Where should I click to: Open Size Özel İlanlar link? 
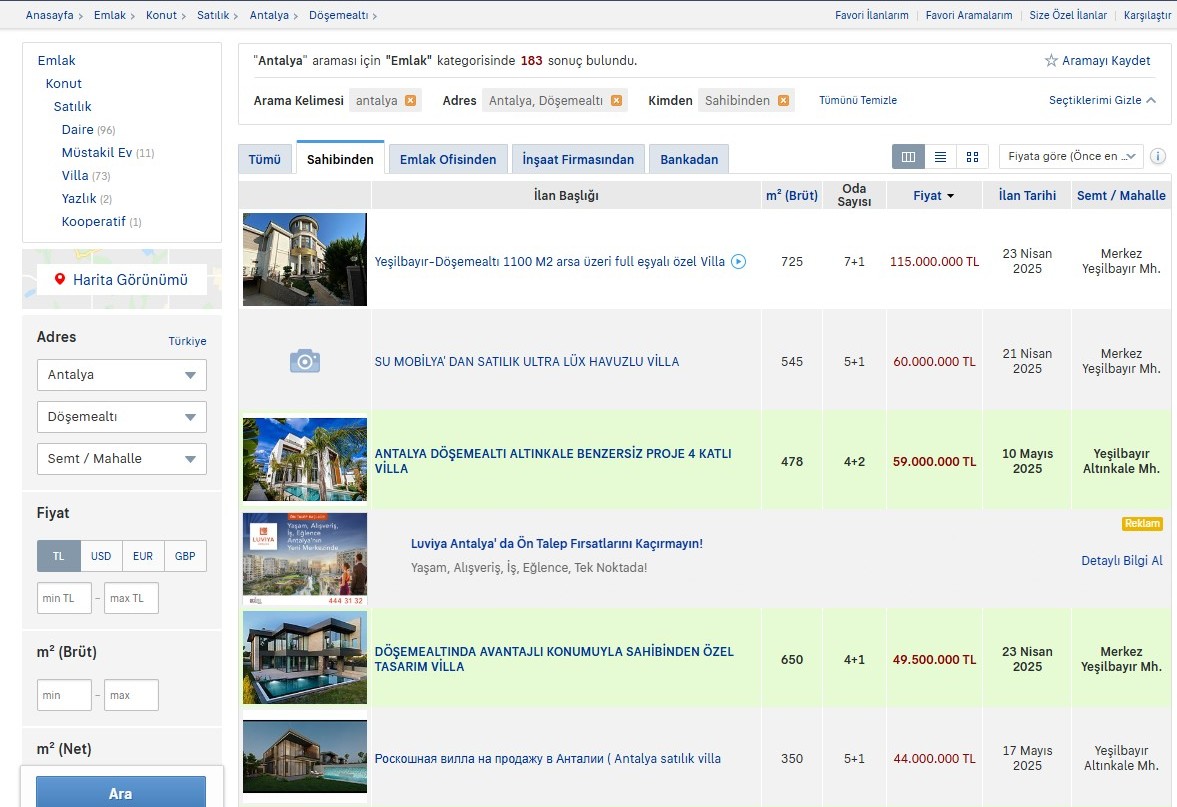point(1068,15)
